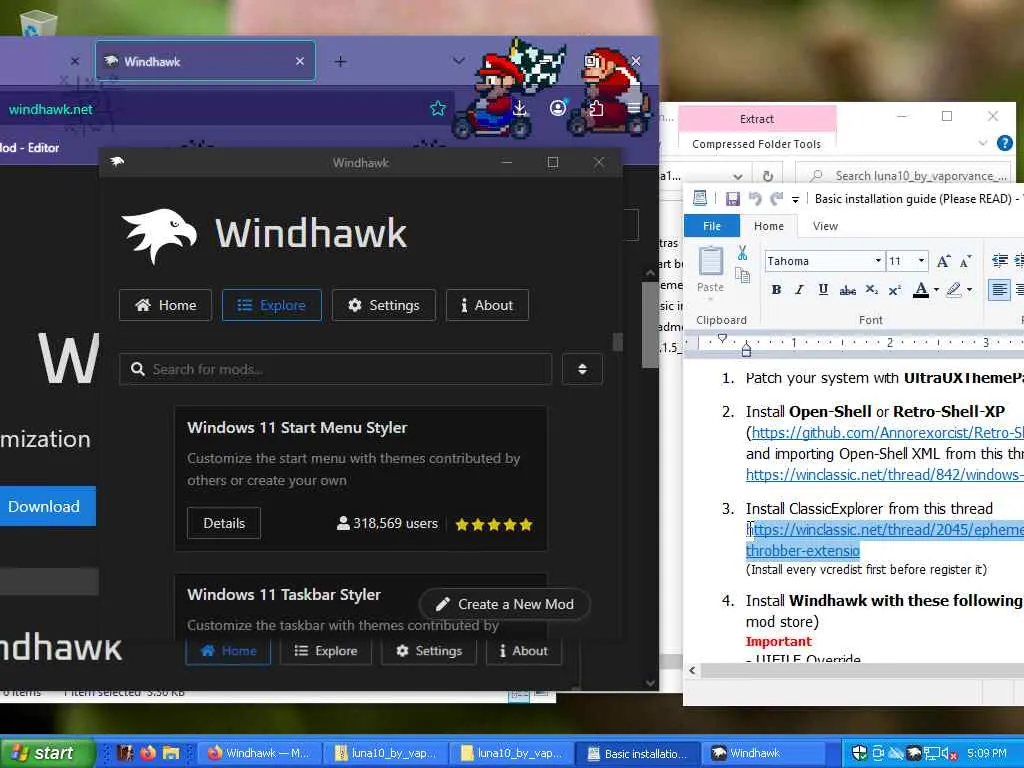Click the Redo arrow in WordPad

776,199
